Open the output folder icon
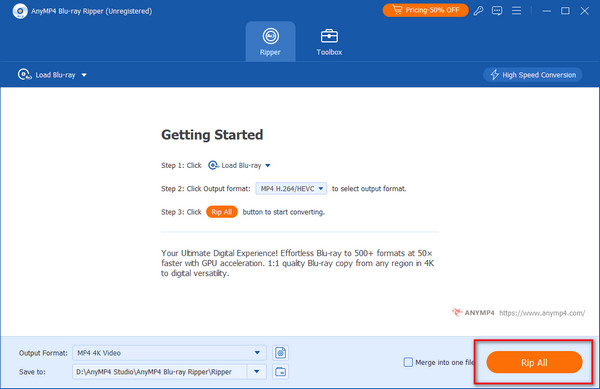The image size is (600, 389). click(x=280, y=372)
